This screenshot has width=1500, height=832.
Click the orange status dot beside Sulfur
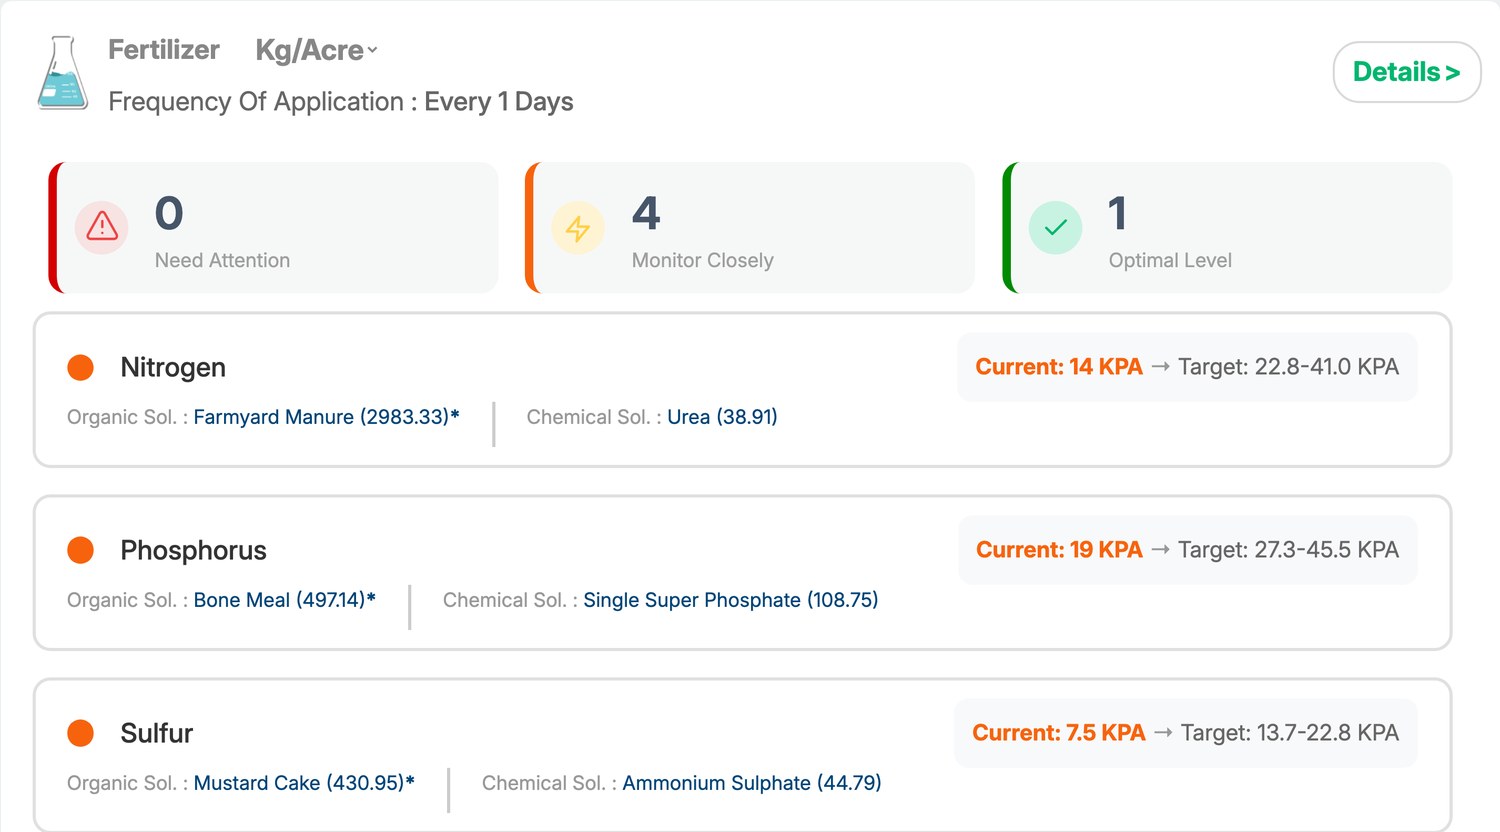pos(80,733)
